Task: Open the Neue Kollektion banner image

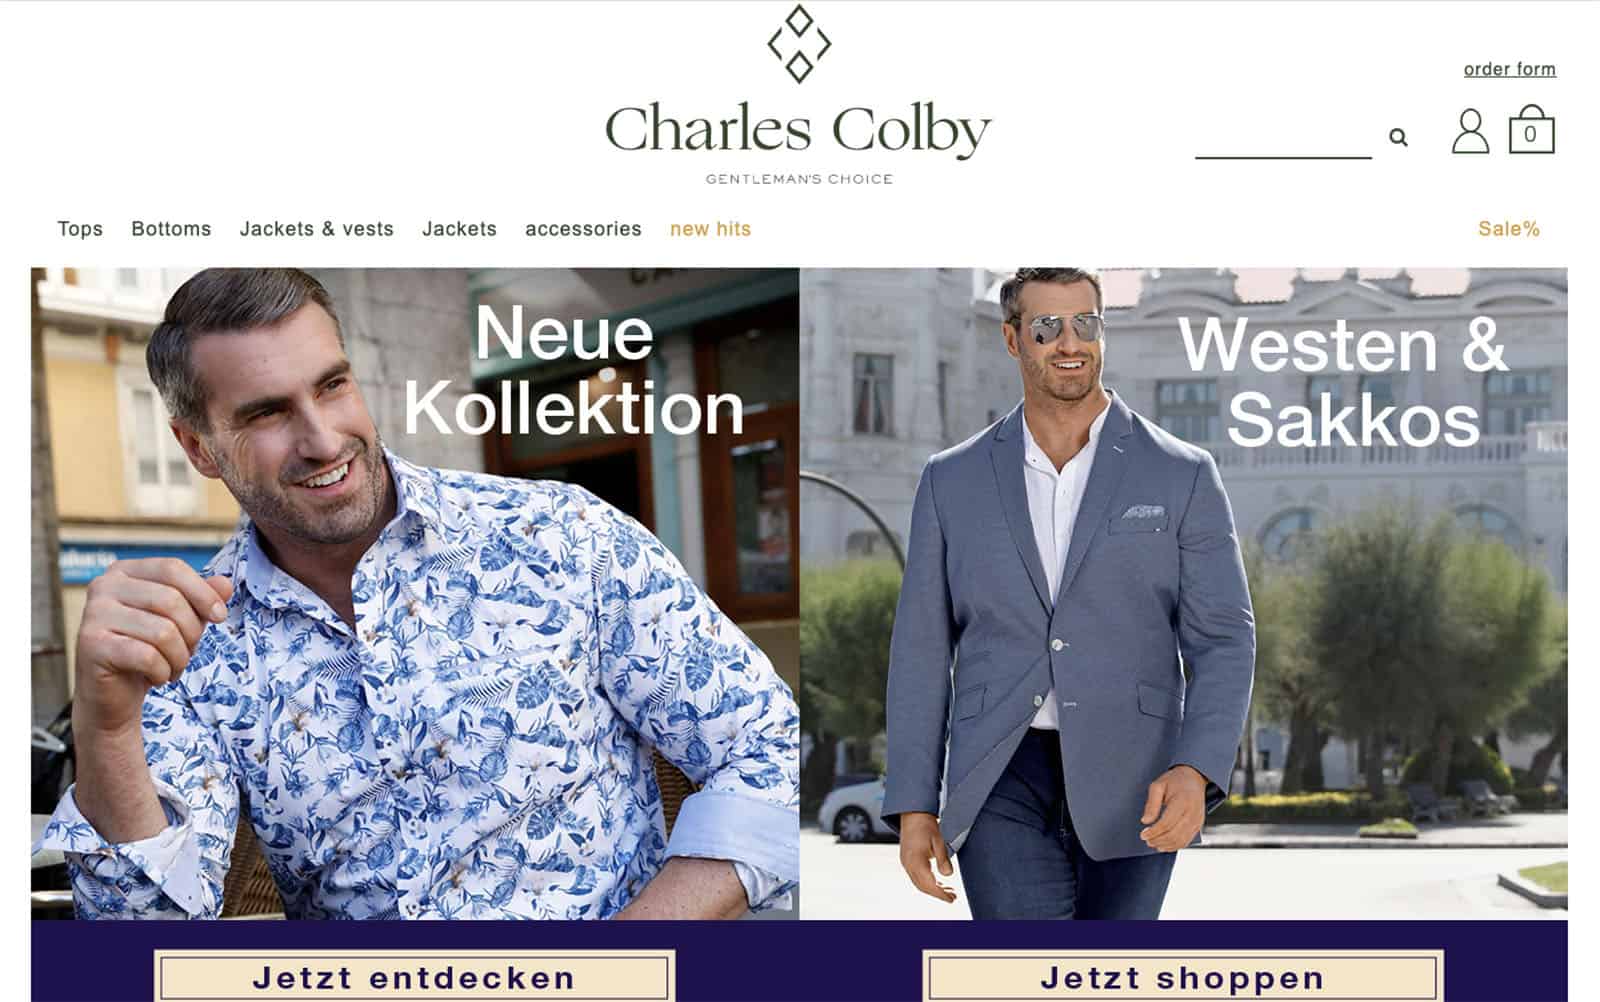Action: click(415, 593)
